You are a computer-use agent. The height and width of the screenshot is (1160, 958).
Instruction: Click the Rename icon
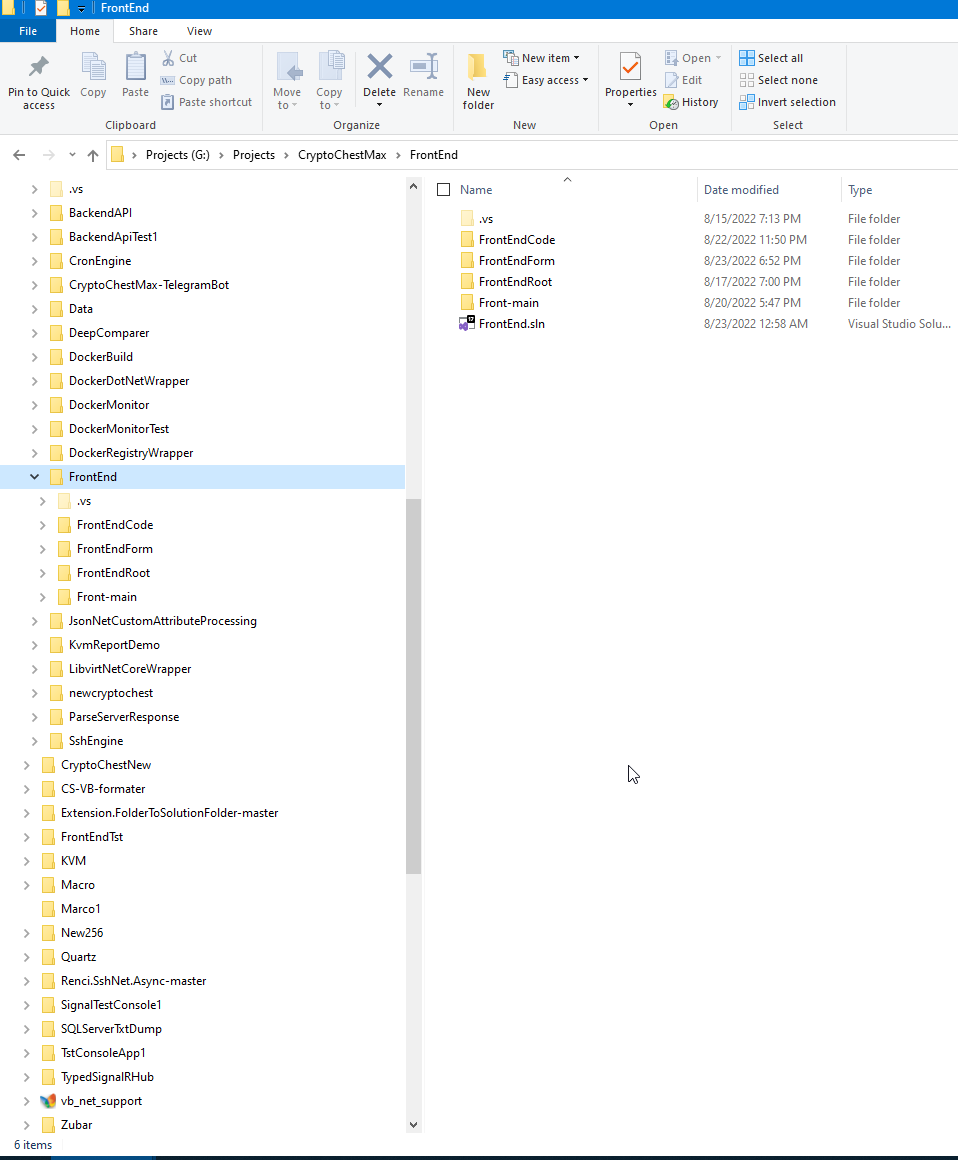click(424, 66)
